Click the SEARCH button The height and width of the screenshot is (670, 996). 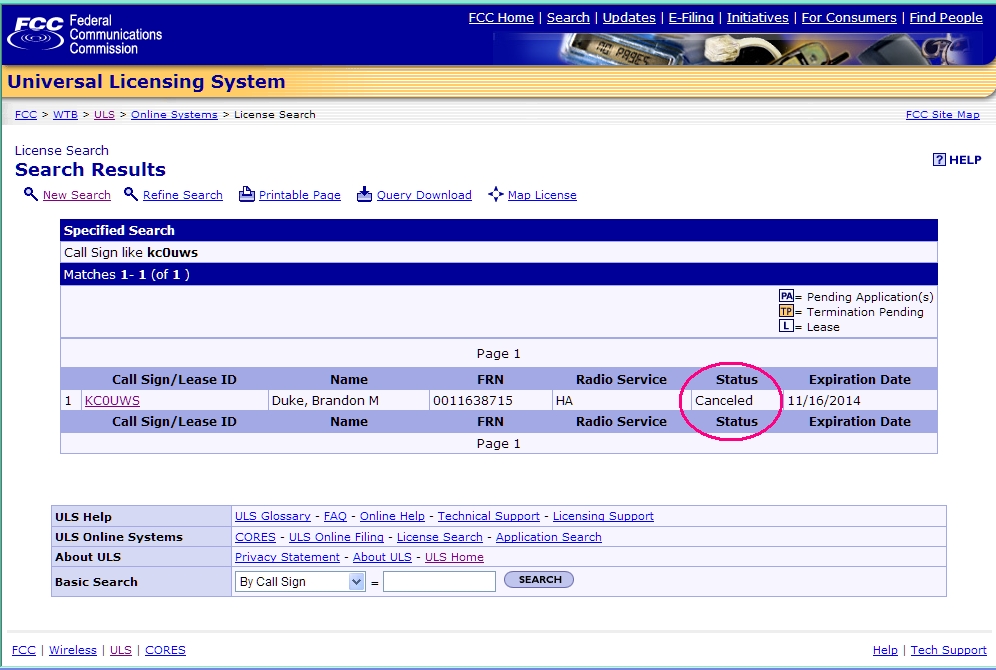click(x=539, y=579)
